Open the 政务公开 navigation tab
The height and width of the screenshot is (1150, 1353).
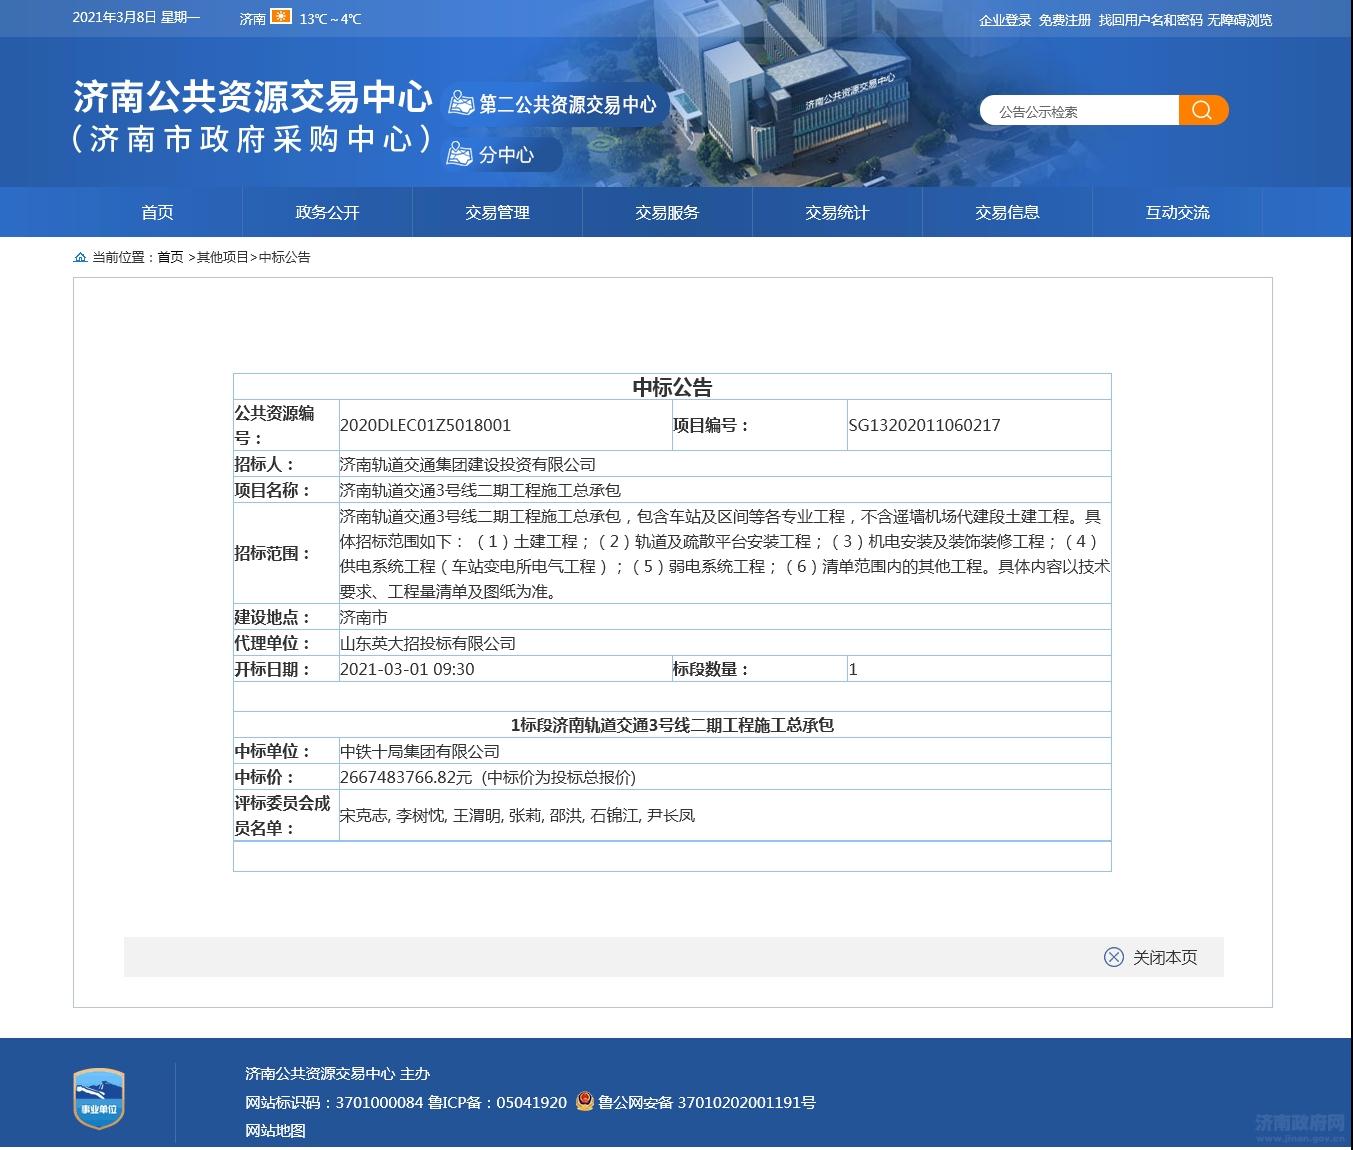pyautogui.click(x=327, y=212)
